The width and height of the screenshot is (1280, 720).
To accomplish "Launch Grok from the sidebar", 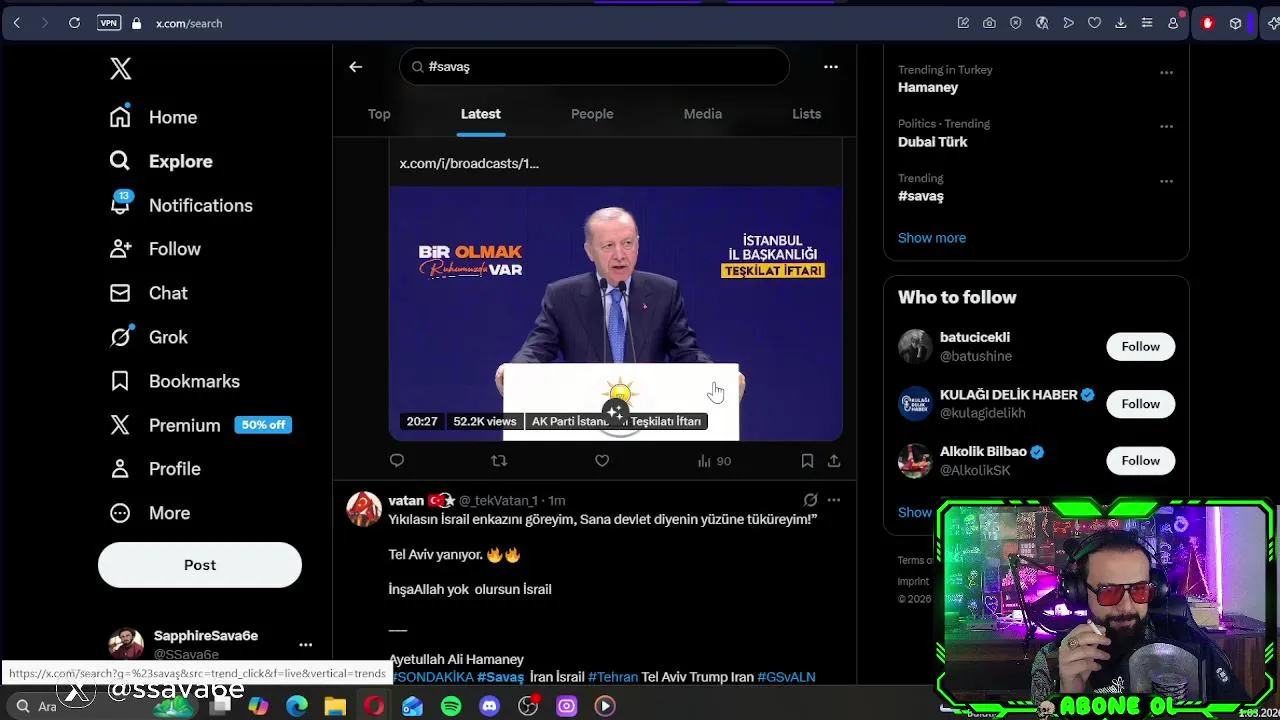I will (148, 337).
